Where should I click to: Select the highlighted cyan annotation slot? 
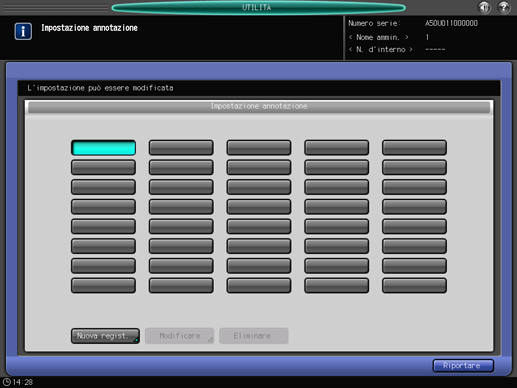103,148
